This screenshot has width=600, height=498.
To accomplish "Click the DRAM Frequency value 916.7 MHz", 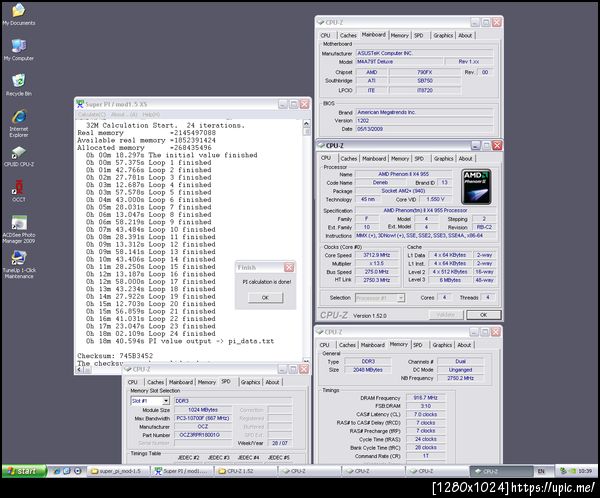I will (426, 398).
